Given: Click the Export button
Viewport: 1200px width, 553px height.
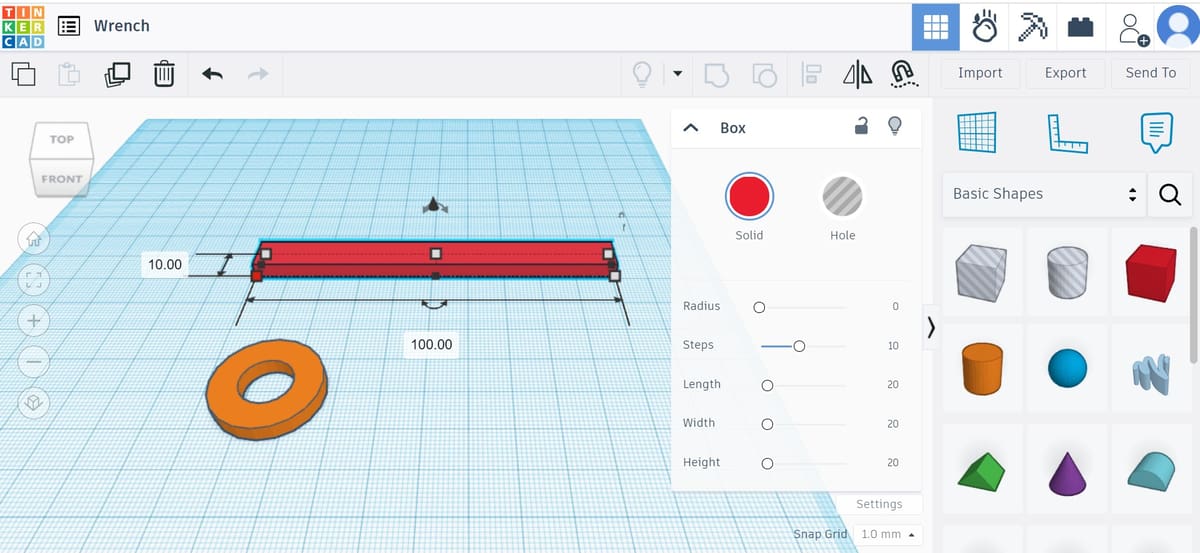Looking at the screenshot, I should point(1065,73).
